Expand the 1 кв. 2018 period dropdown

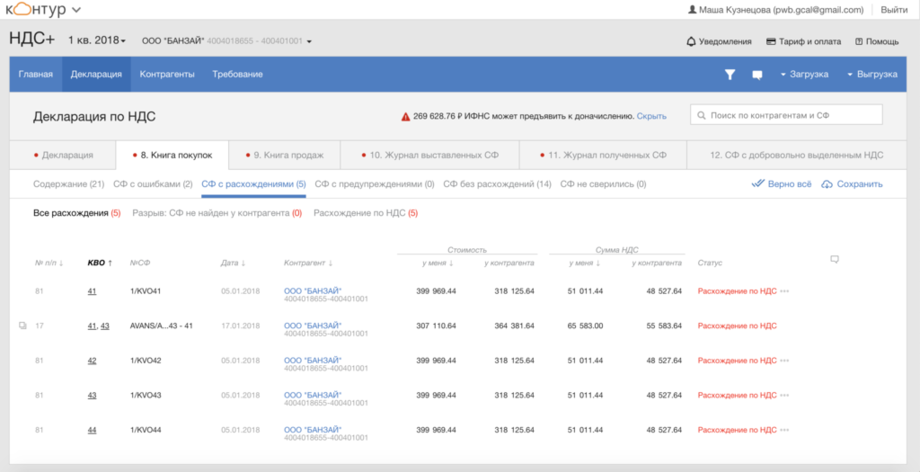(97, 41)
